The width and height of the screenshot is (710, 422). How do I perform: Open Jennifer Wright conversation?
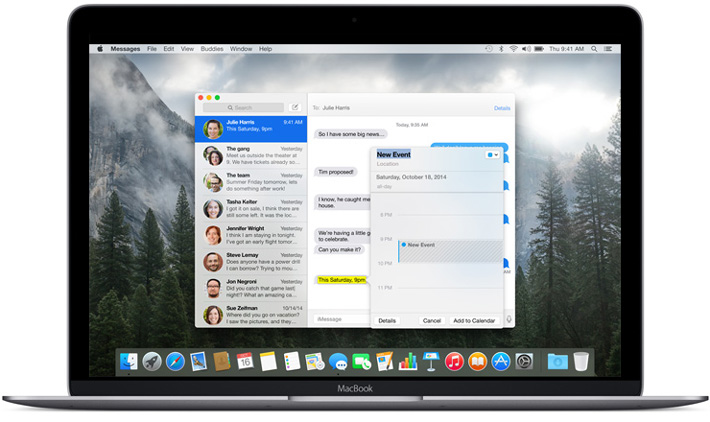251,235
